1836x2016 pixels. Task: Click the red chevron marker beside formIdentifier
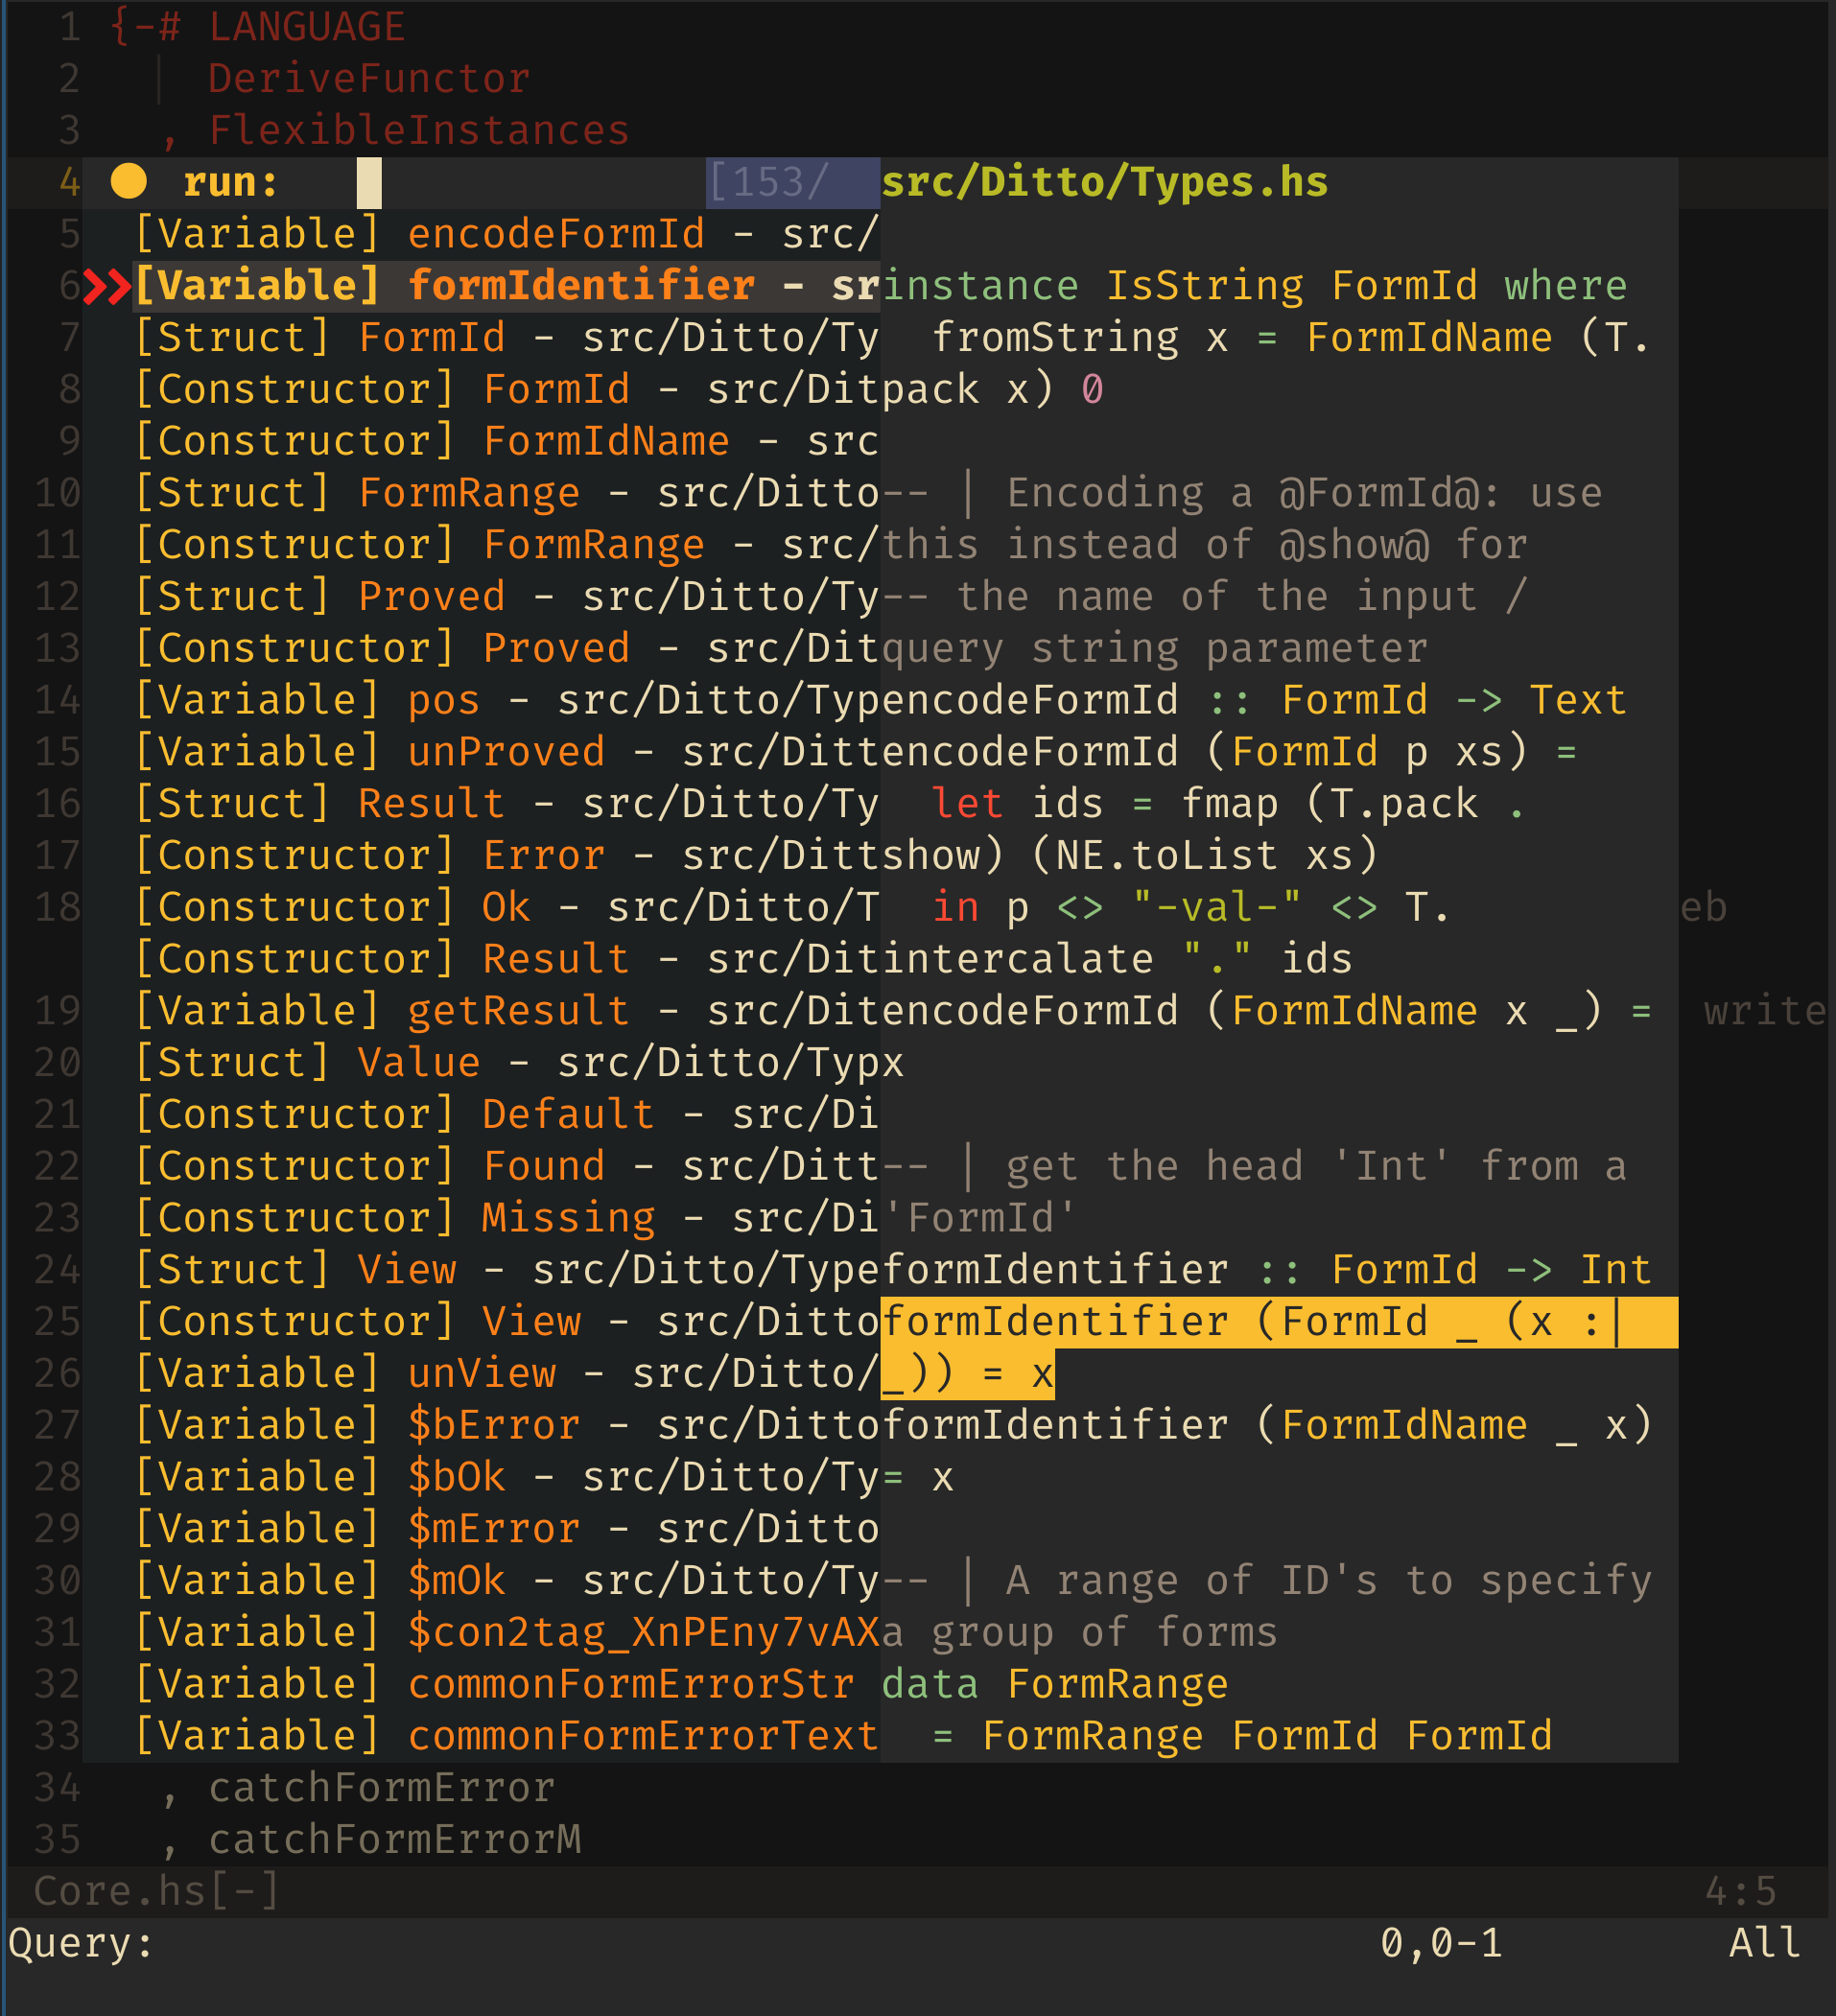point(104,285)
